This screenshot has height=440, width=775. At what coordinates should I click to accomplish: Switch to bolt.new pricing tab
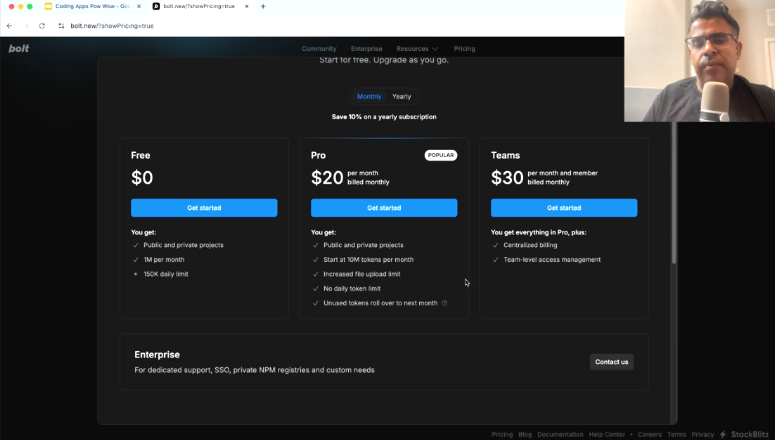click(199, 6)
